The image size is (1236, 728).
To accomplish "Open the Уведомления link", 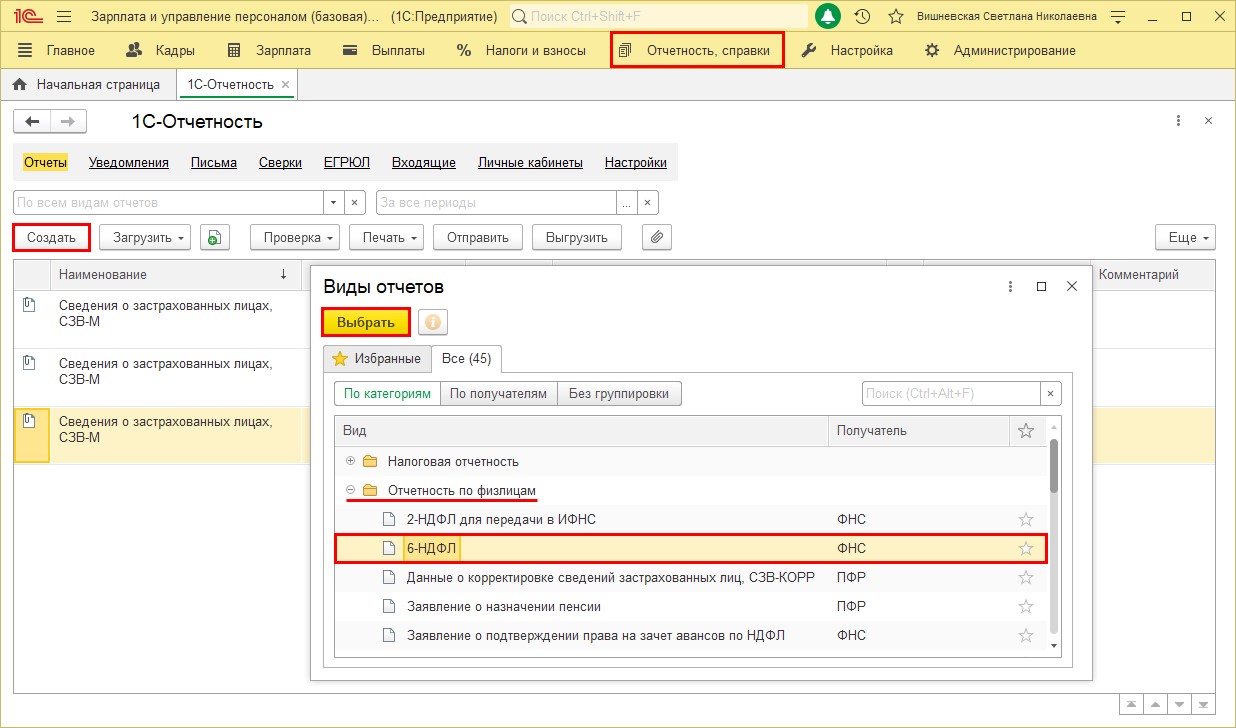I will [x=129, y=162].
